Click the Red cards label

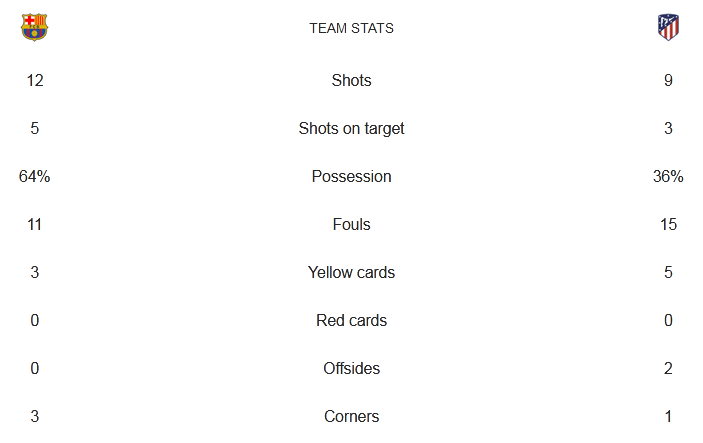352,320
